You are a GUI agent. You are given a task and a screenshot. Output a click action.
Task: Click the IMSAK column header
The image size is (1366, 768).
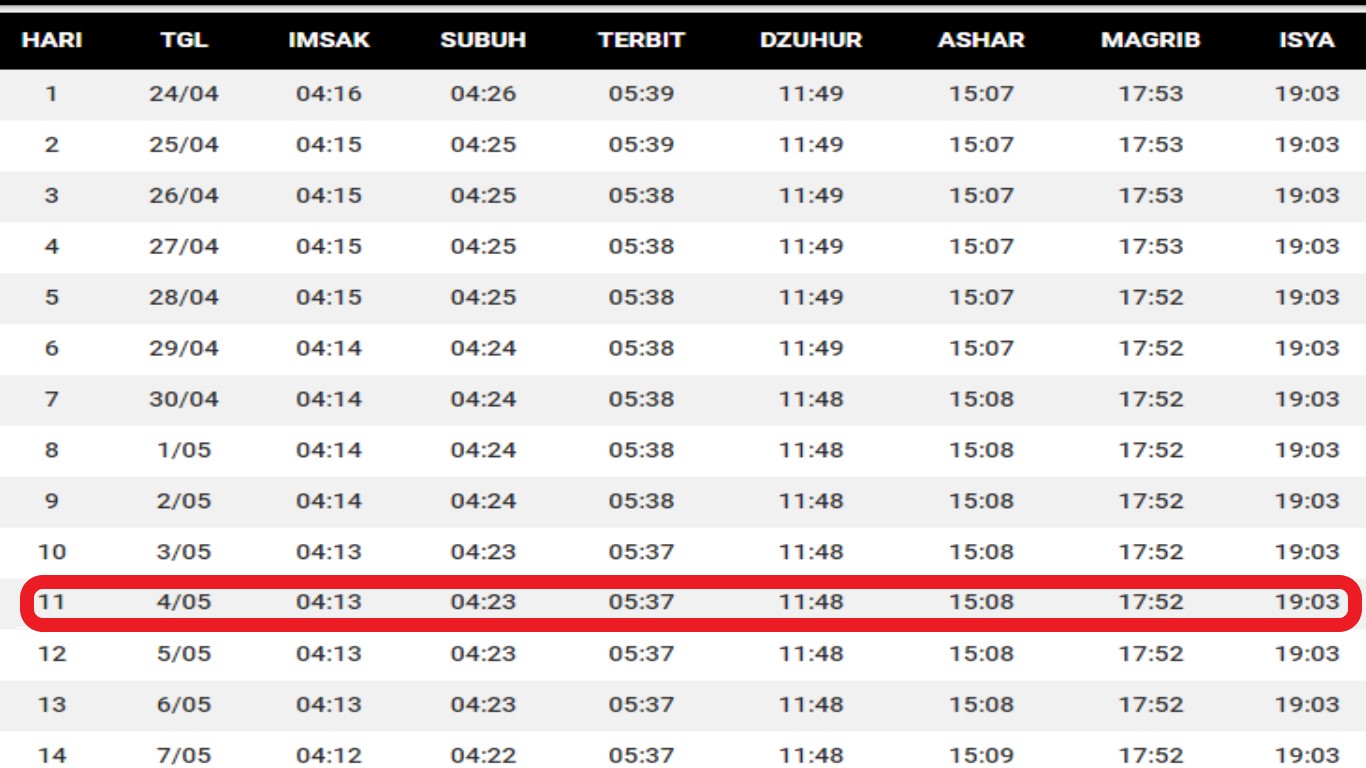point(330,40)
